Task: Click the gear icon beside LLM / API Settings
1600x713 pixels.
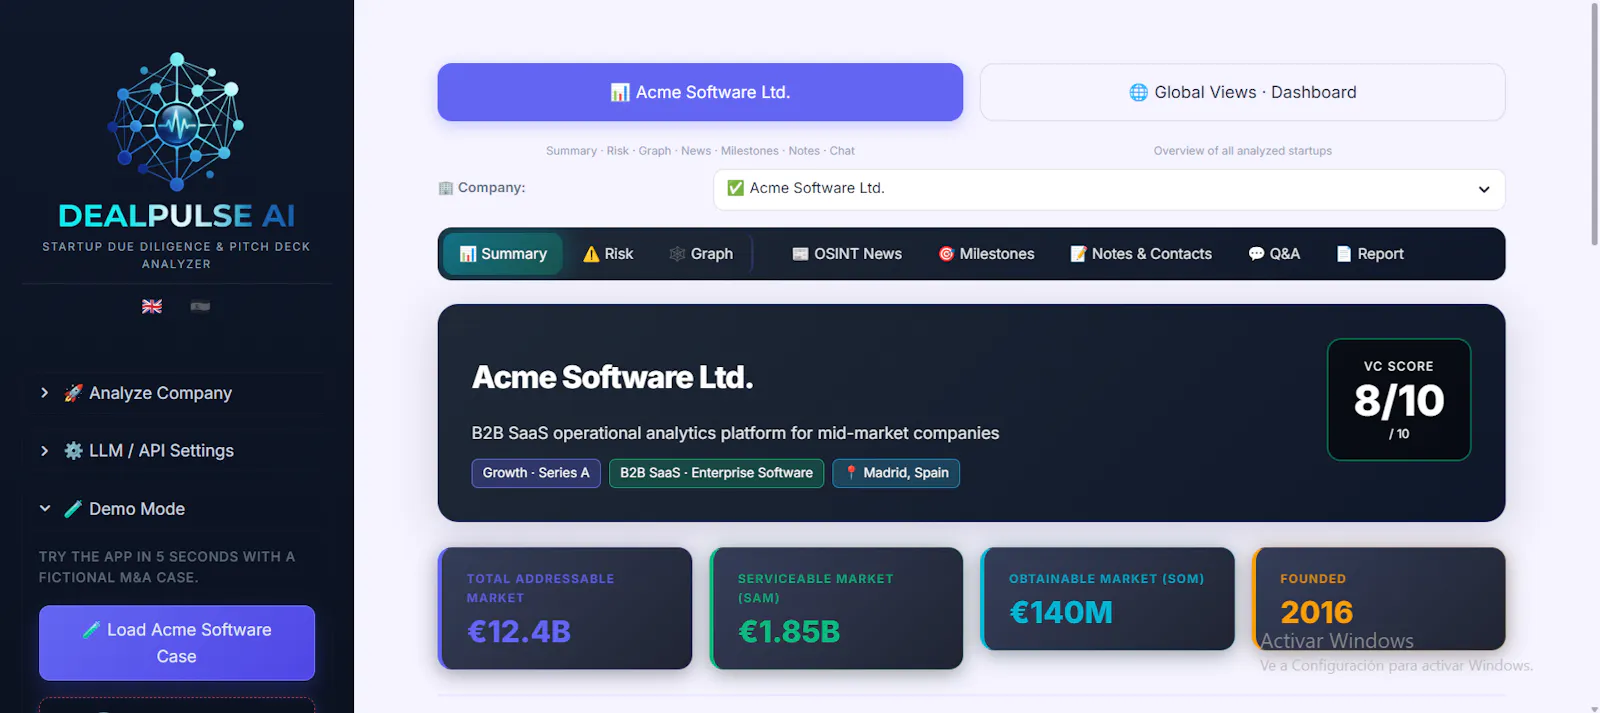Action: coord(73,451)
